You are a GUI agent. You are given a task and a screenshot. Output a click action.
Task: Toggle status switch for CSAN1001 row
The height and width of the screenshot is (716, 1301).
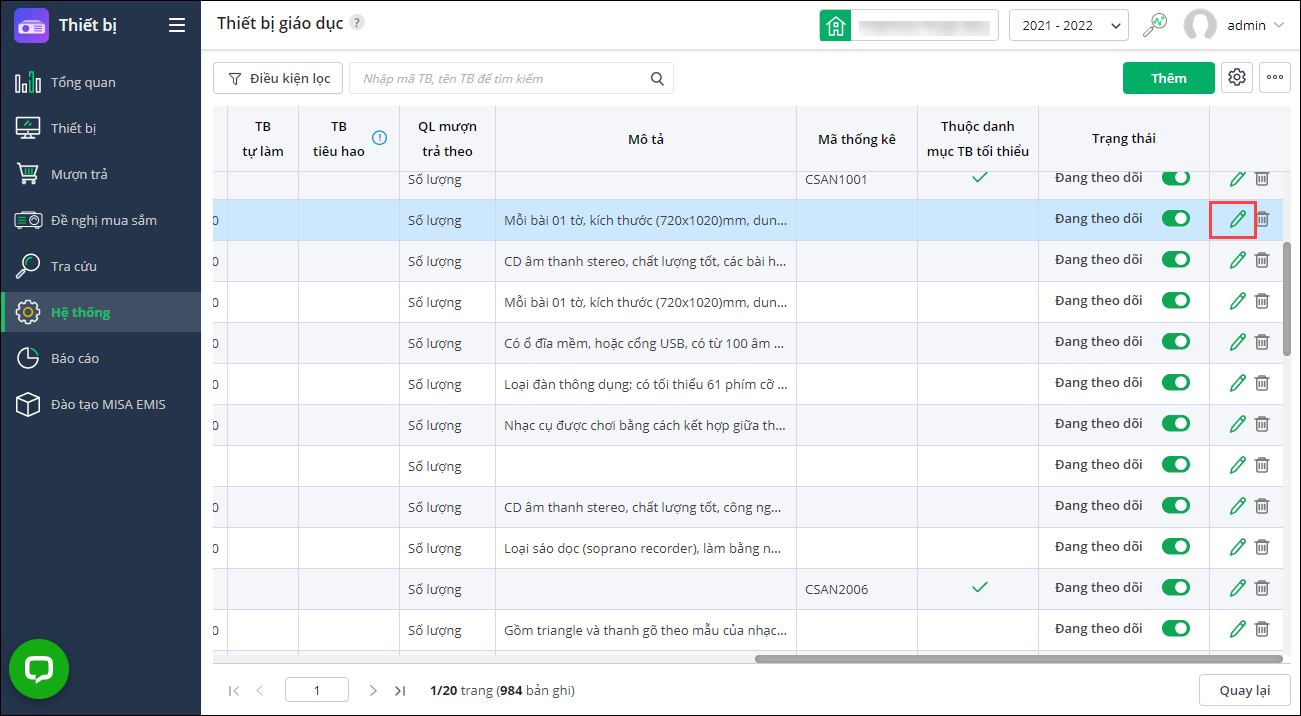(1176, 178)
